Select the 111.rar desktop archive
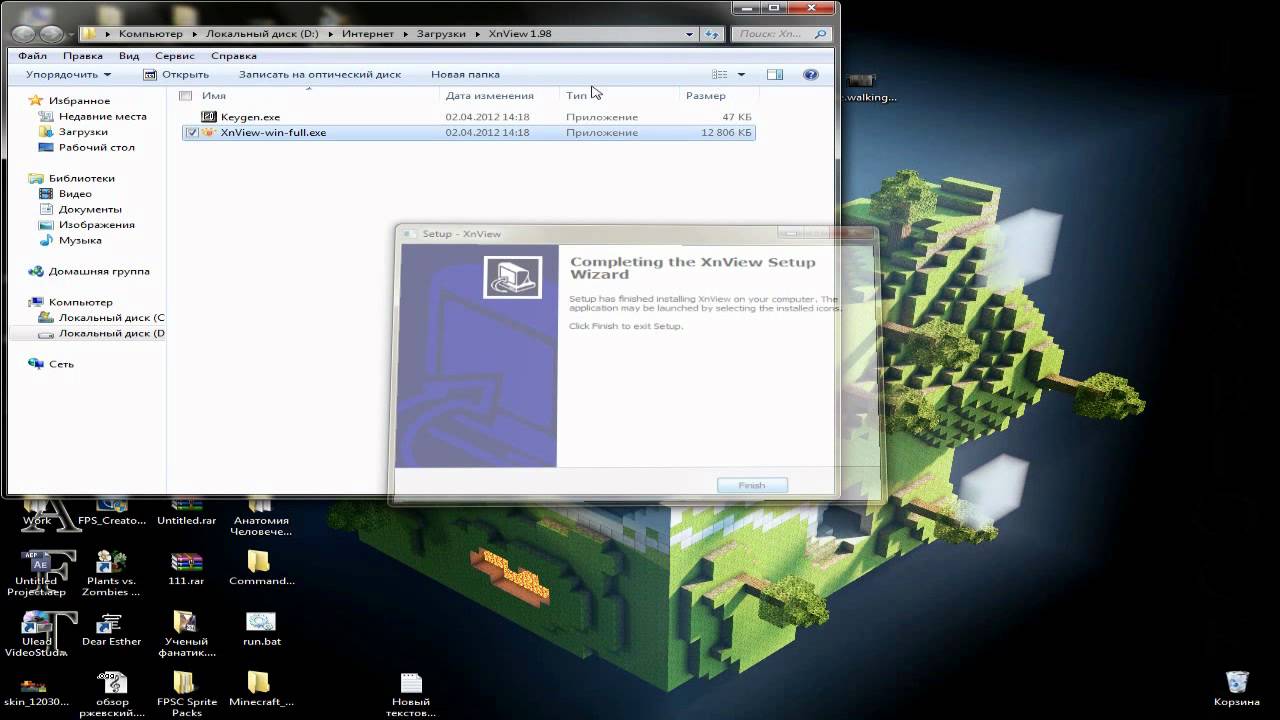 point(186,568)
